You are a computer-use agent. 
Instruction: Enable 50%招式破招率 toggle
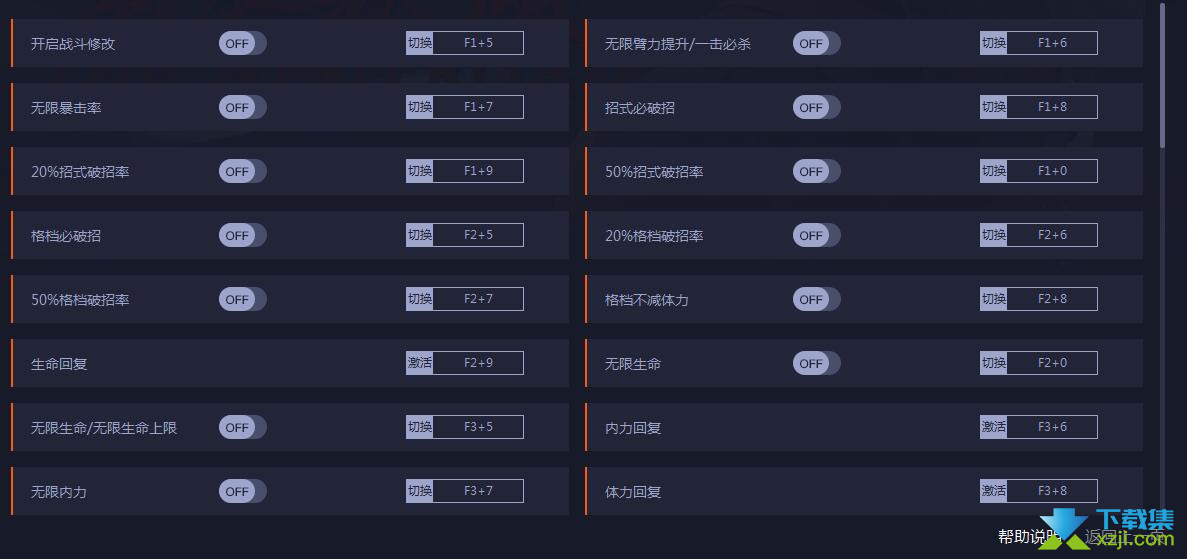[x=816, y=171]
